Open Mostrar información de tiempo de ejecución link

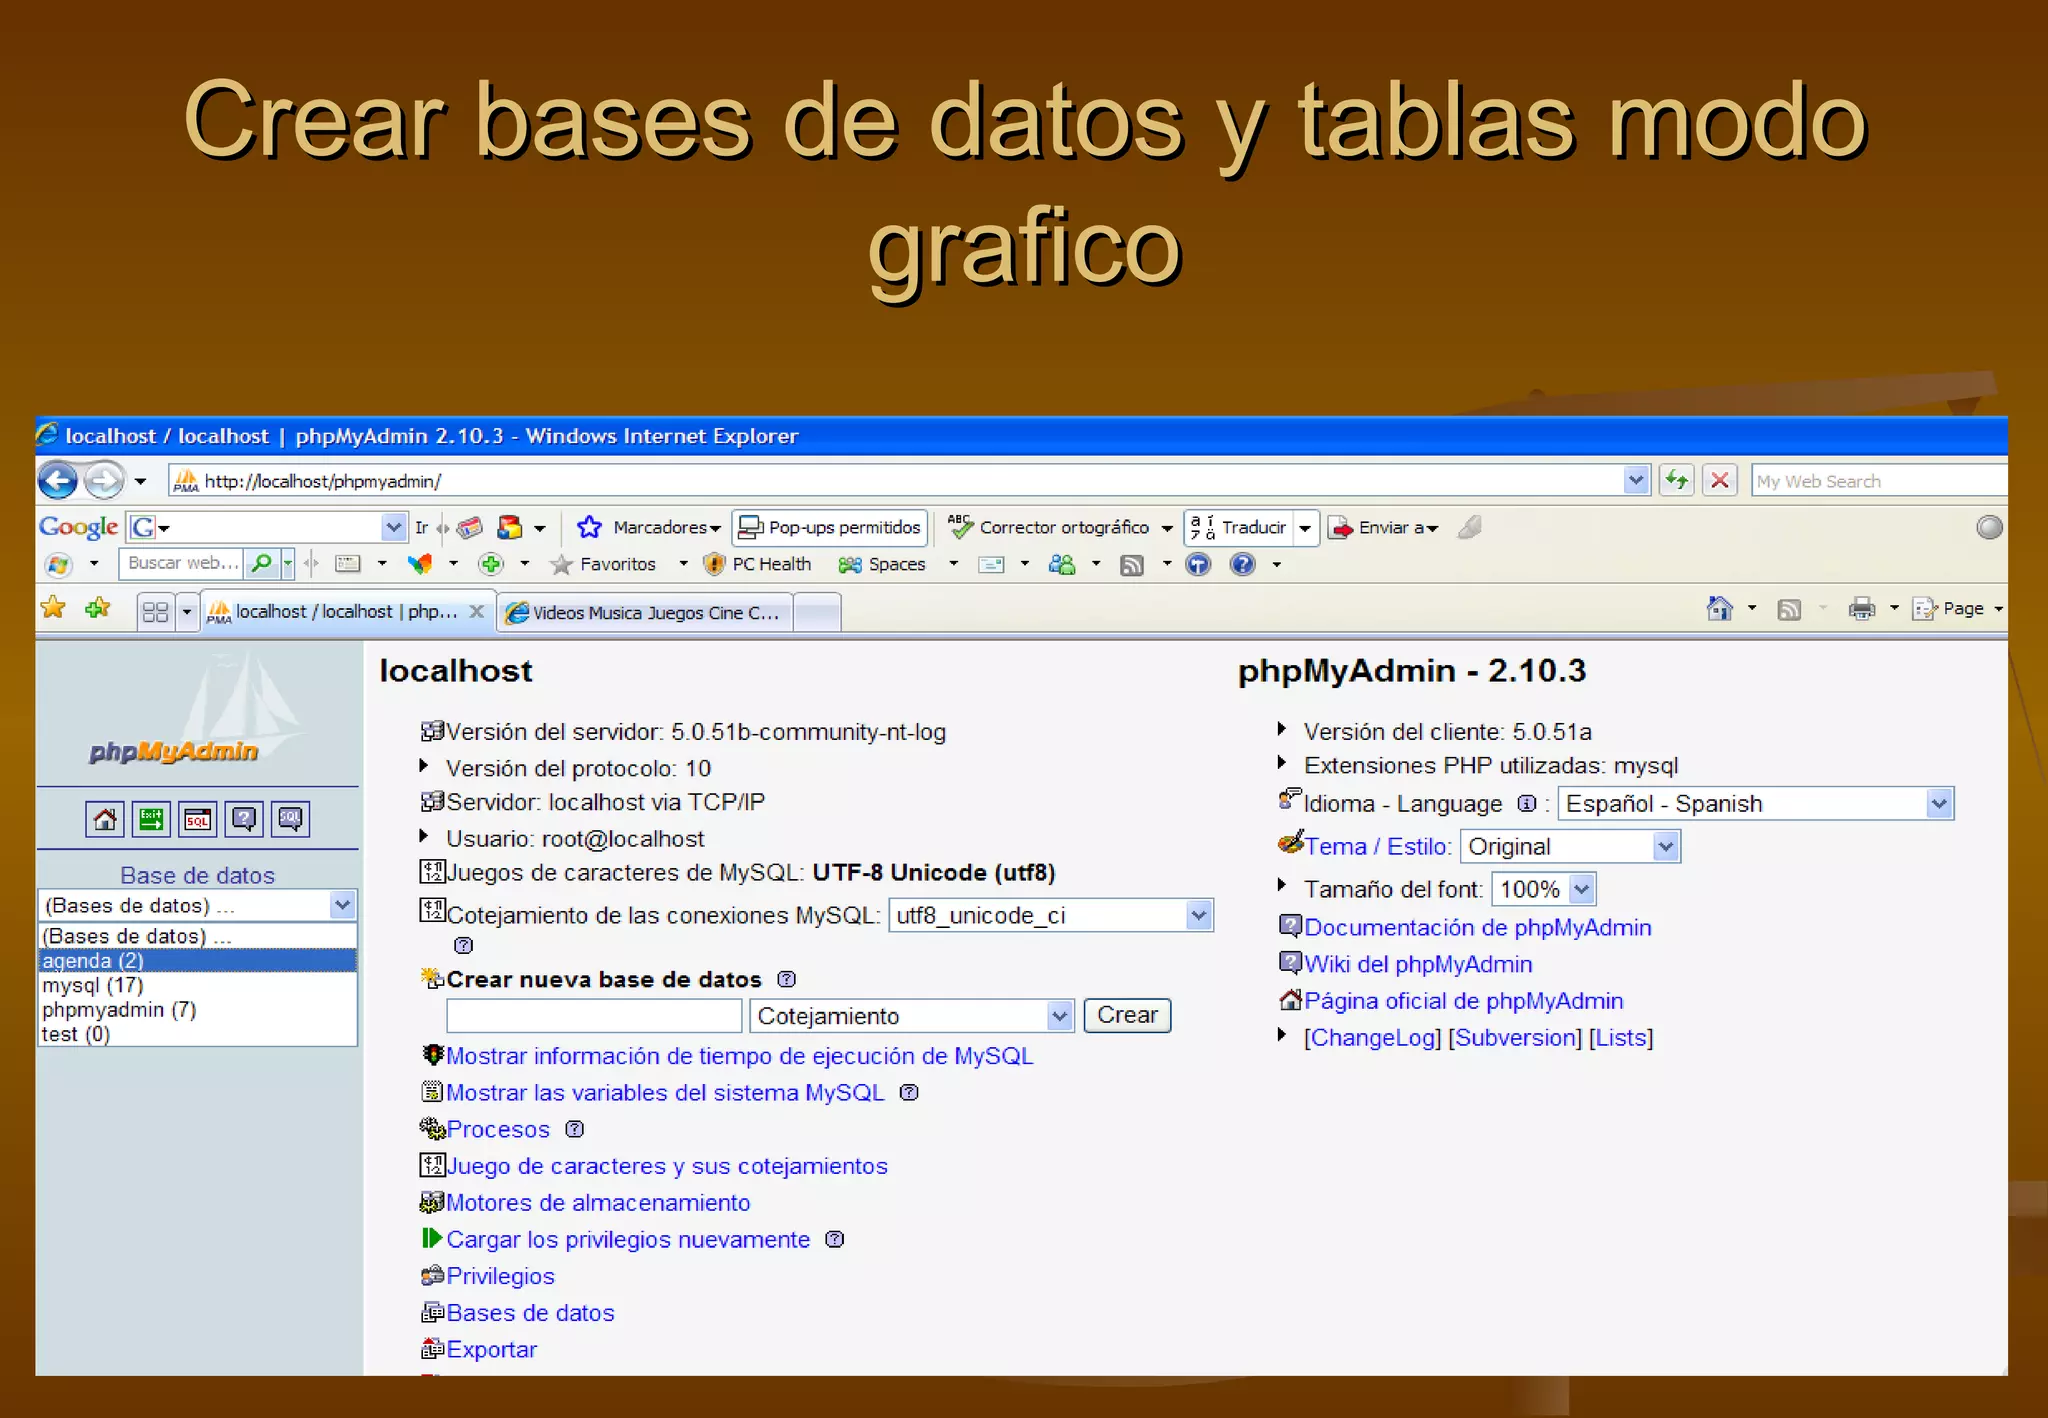coord(739,1056)
